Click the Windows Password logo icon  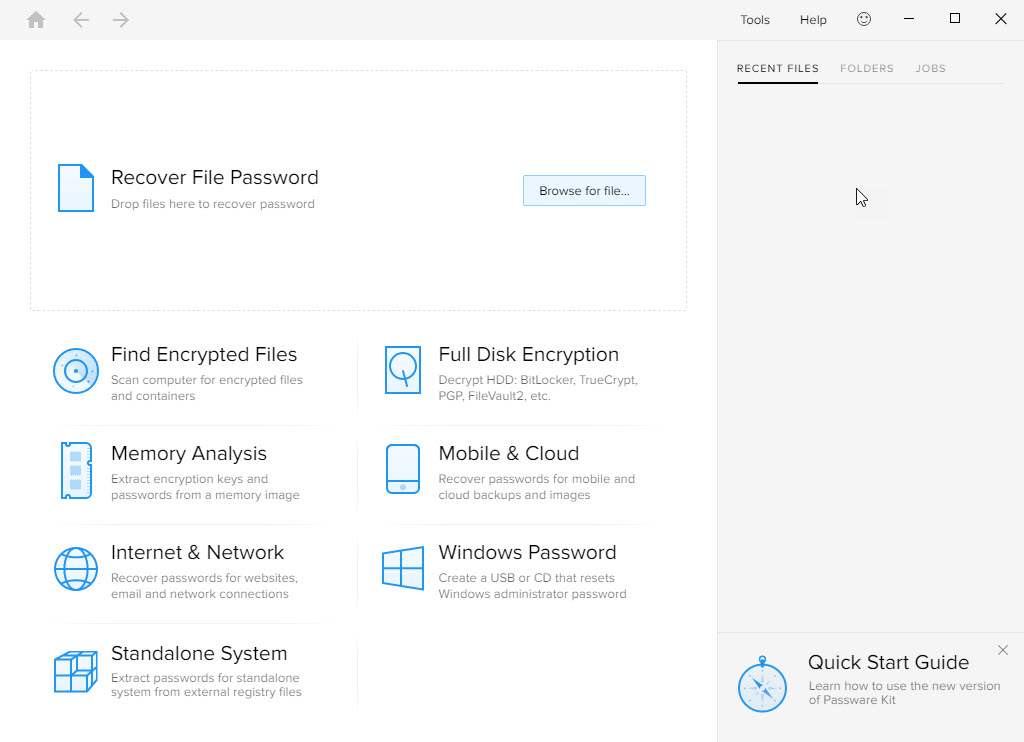coord(403,568)
